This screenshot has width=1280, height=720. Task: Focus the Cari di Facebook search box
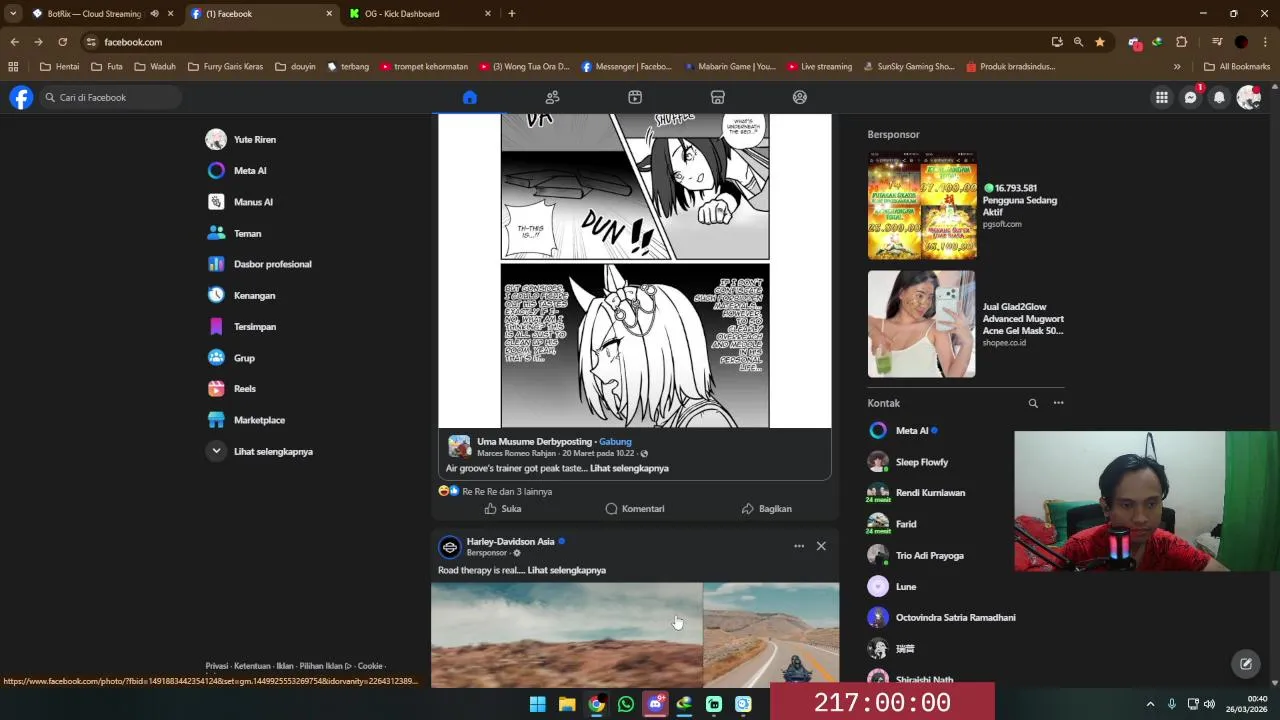(111, 97)
